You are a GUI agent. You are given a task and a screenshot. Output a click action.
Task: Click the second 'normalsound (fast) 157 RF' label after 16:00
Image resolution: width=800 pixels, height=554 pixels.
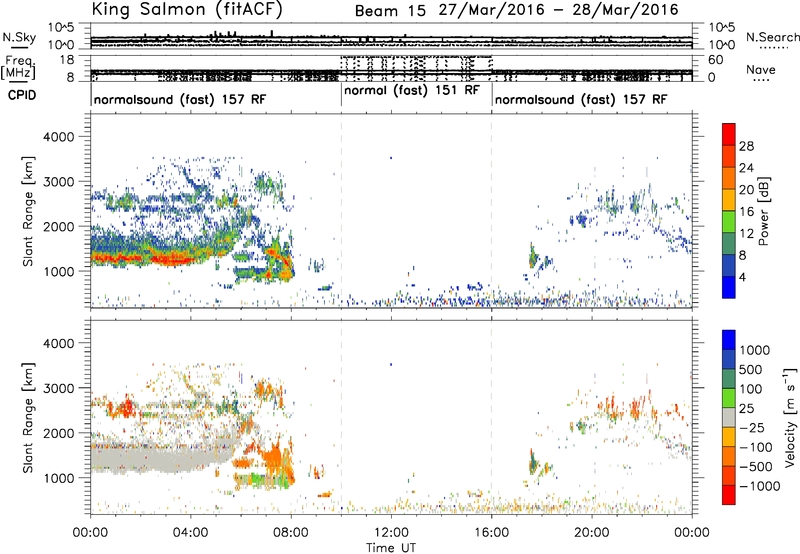pyautogui.click(x=581, y=99)
